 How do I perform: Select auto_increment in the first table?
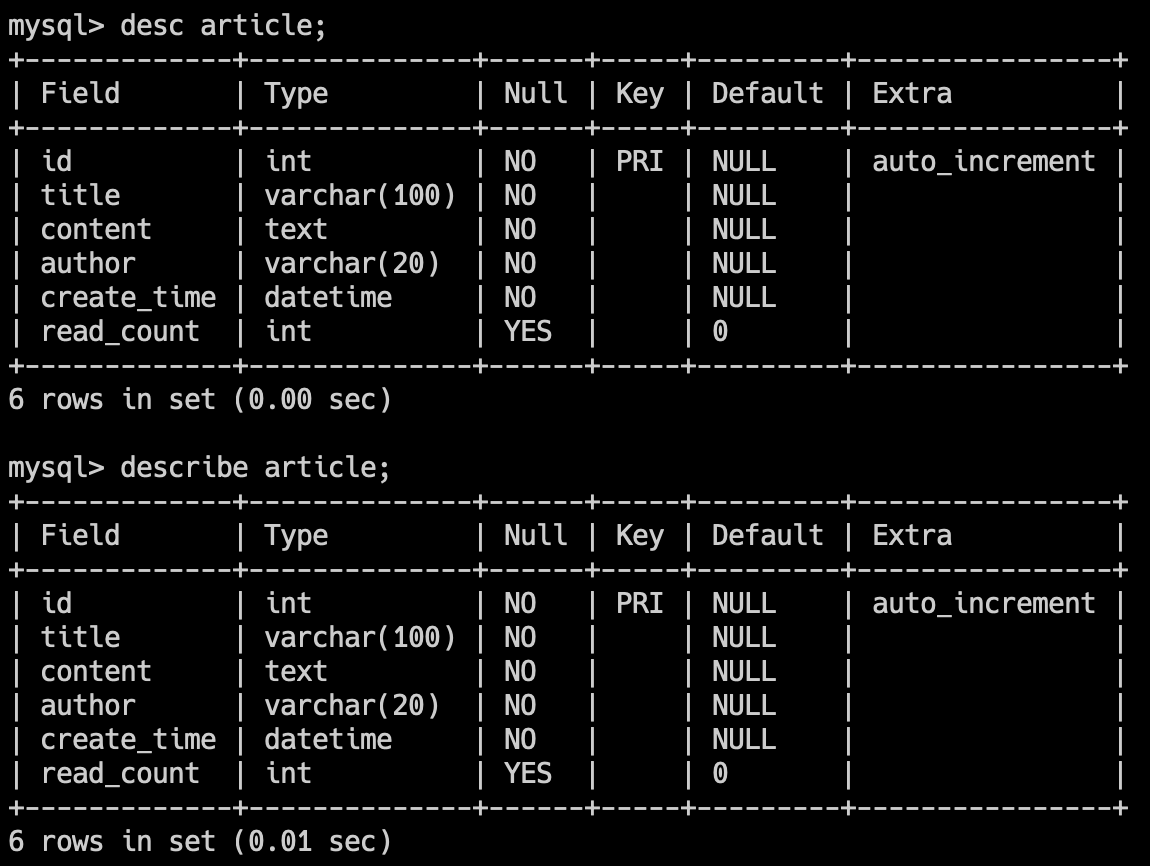coord(983,162)
